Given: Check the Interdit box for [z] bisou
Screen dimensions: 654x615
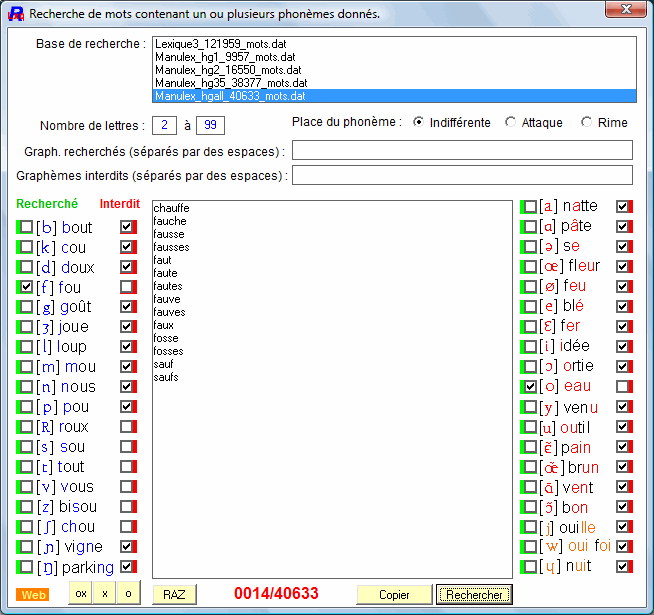Looking at the screenshot, I should click(x=126, y=507).
